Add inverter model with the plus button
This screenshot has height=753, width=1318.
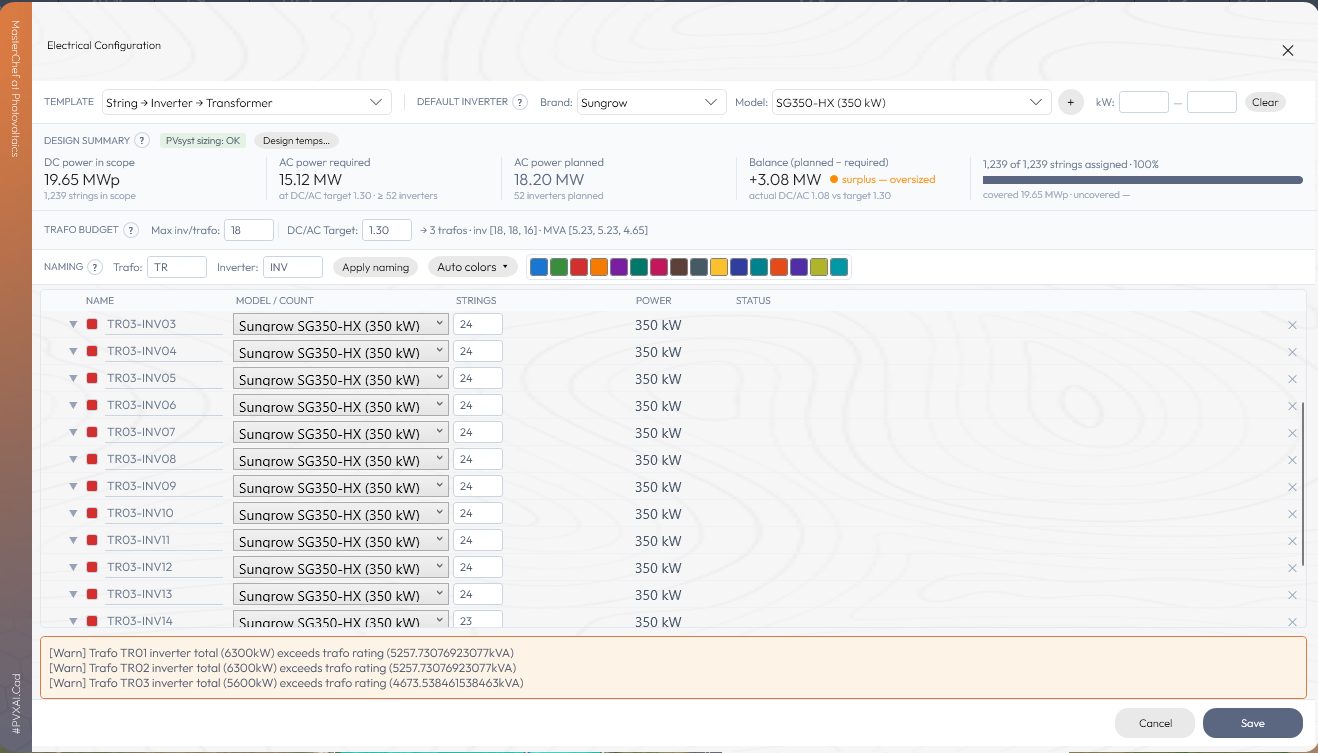(x=1071, y=102)
